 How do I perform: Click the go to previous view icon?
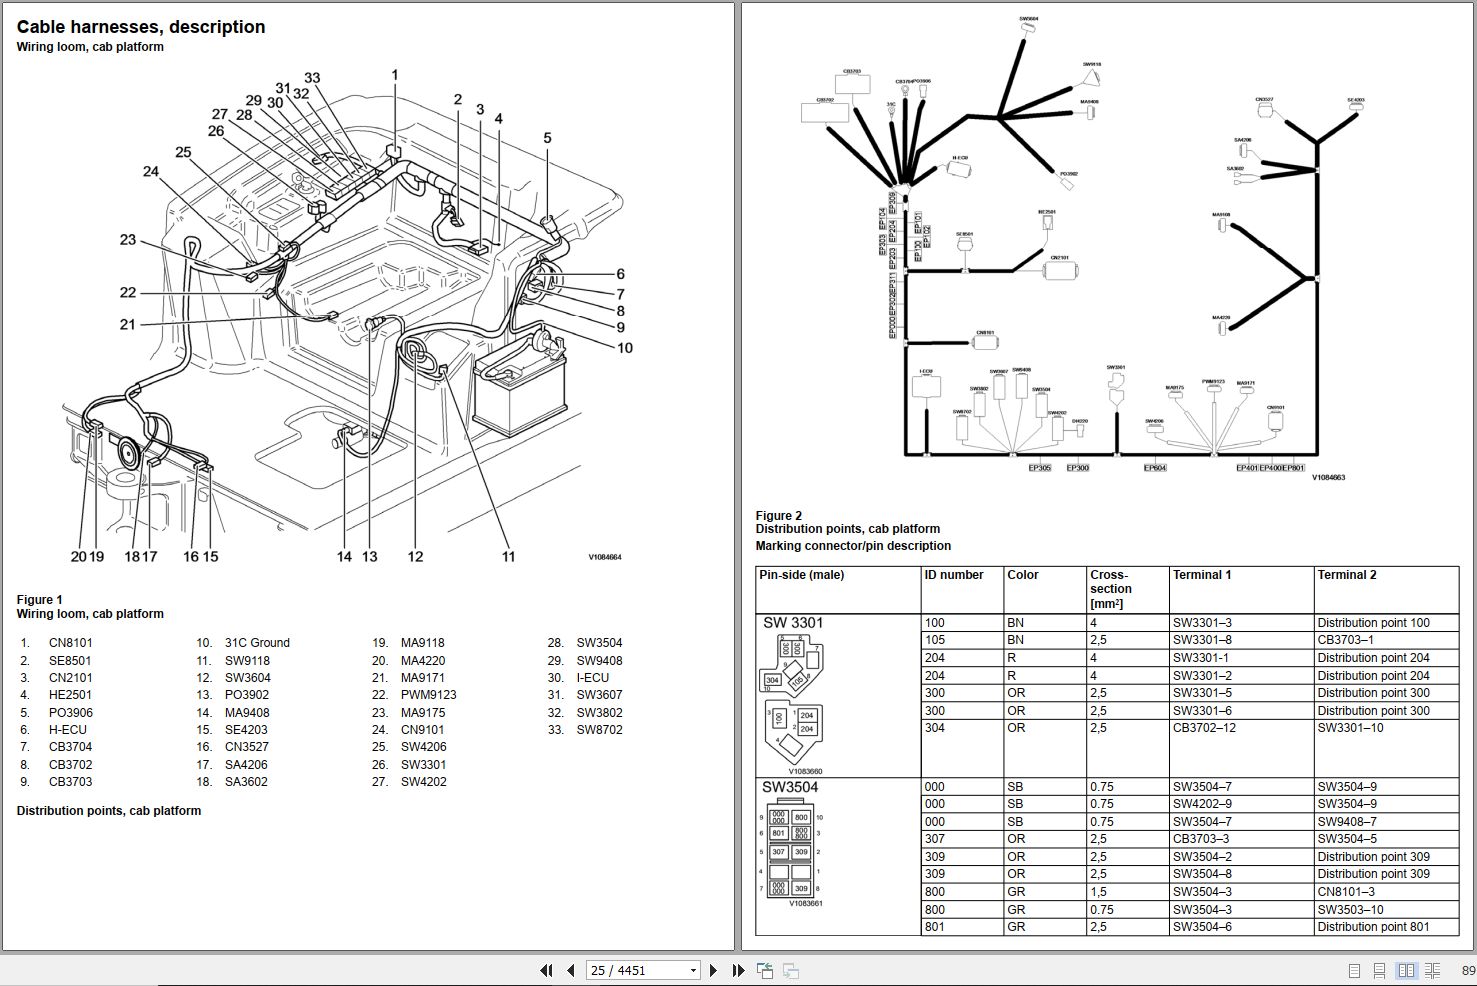[x=765, y=970]
